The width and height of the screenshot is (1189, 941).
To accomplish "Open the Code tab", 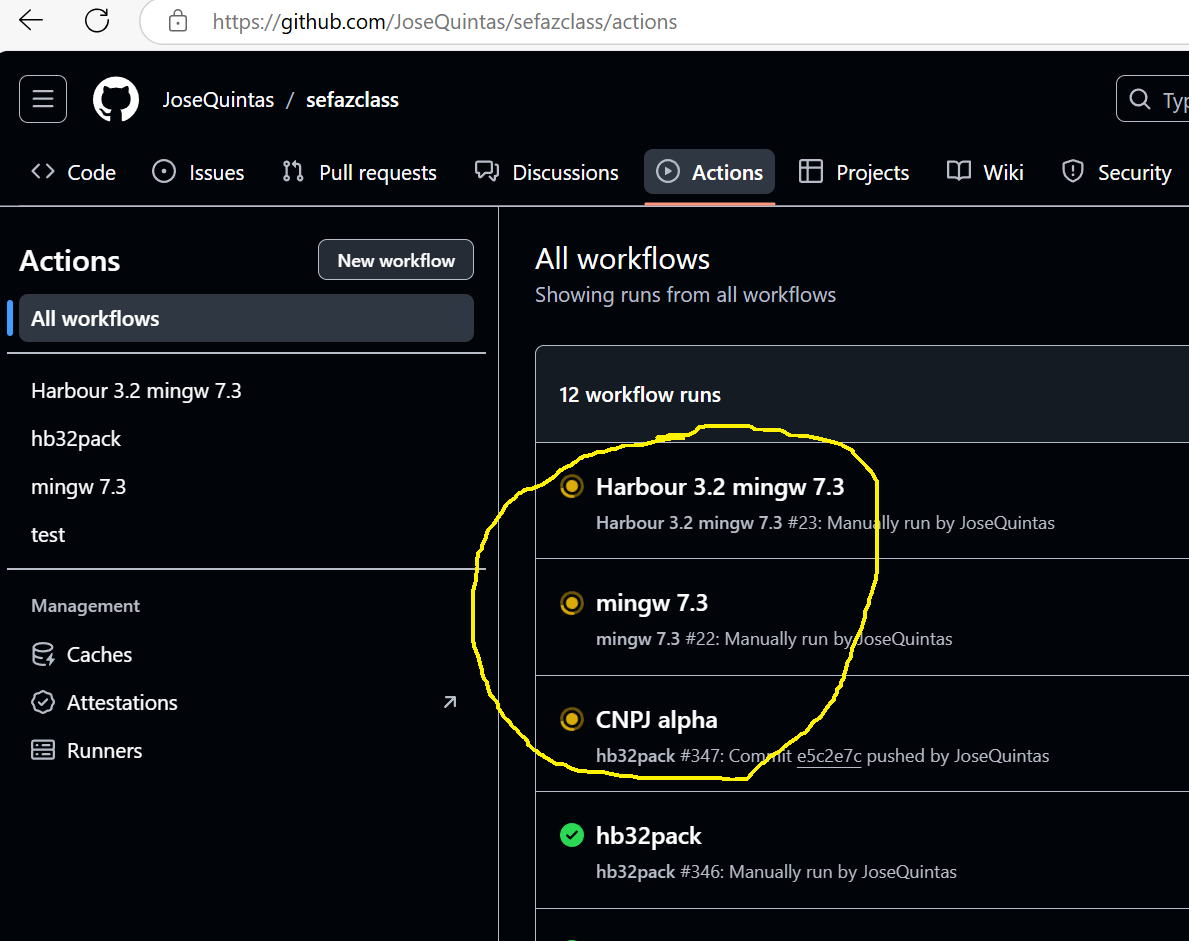I will pyautogui.click(x=74, y=172).
